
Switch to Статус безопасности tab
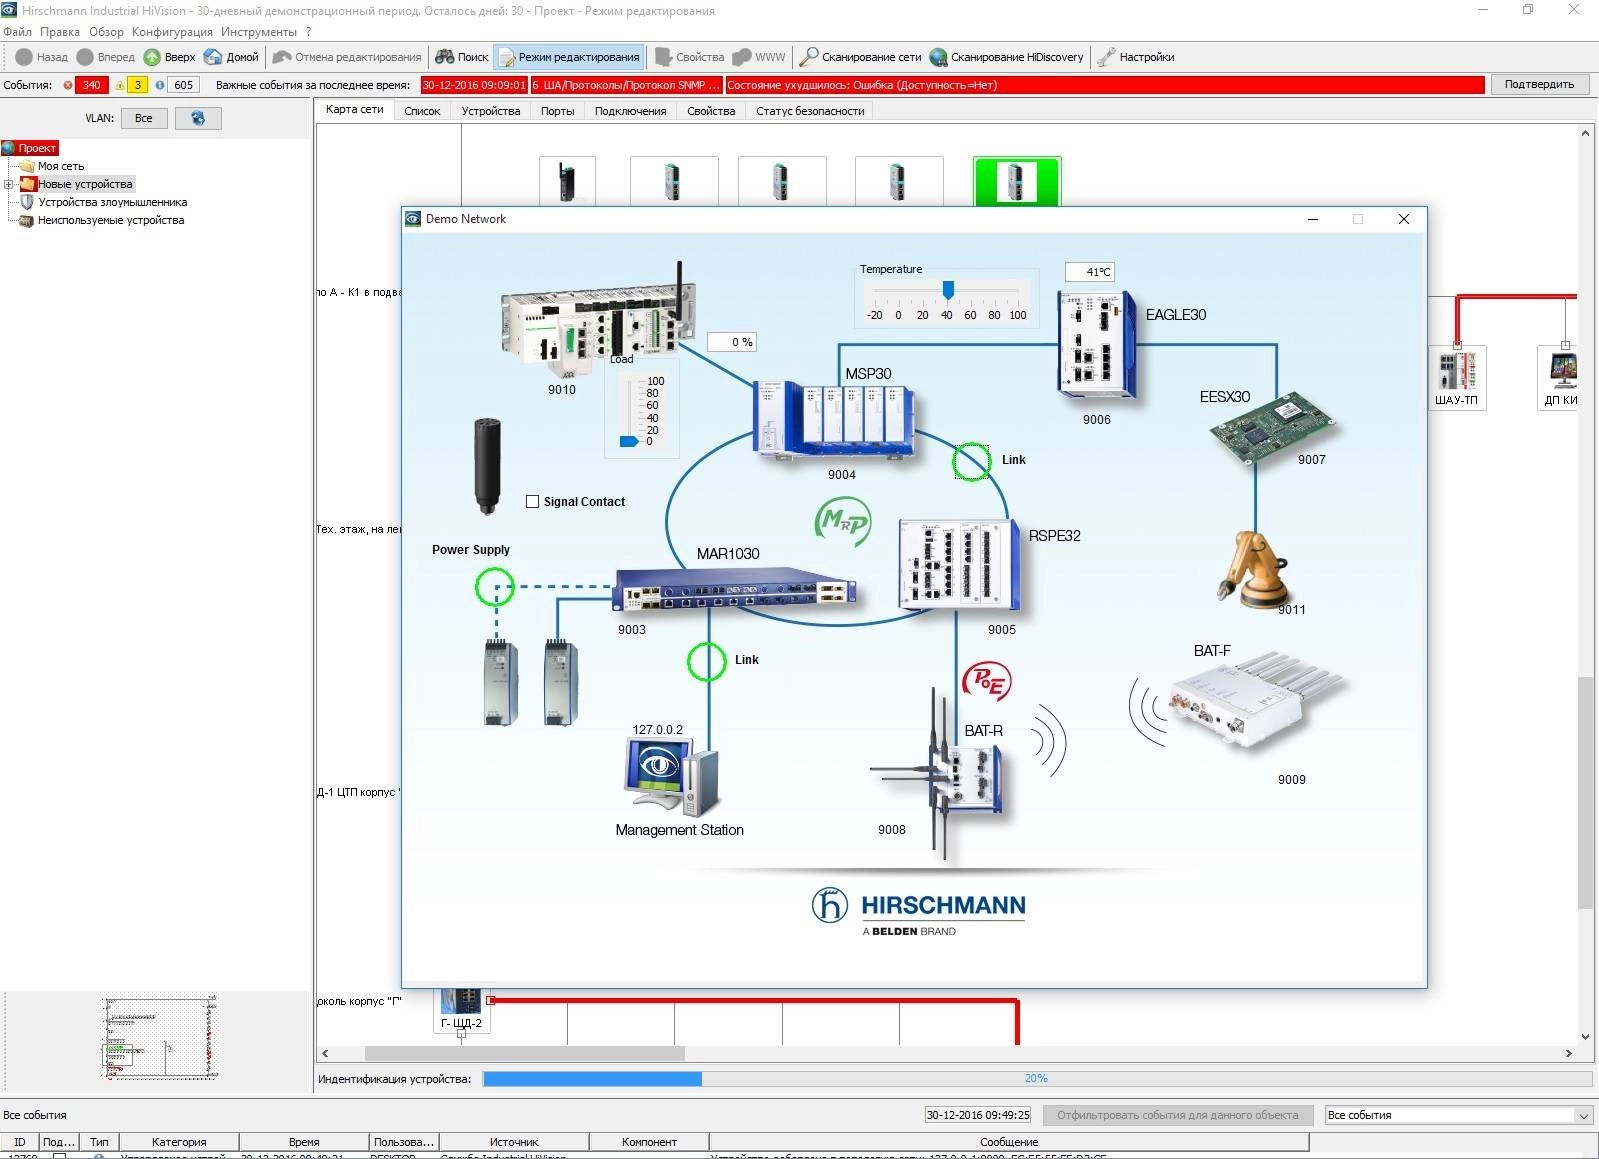click(810, 111)
